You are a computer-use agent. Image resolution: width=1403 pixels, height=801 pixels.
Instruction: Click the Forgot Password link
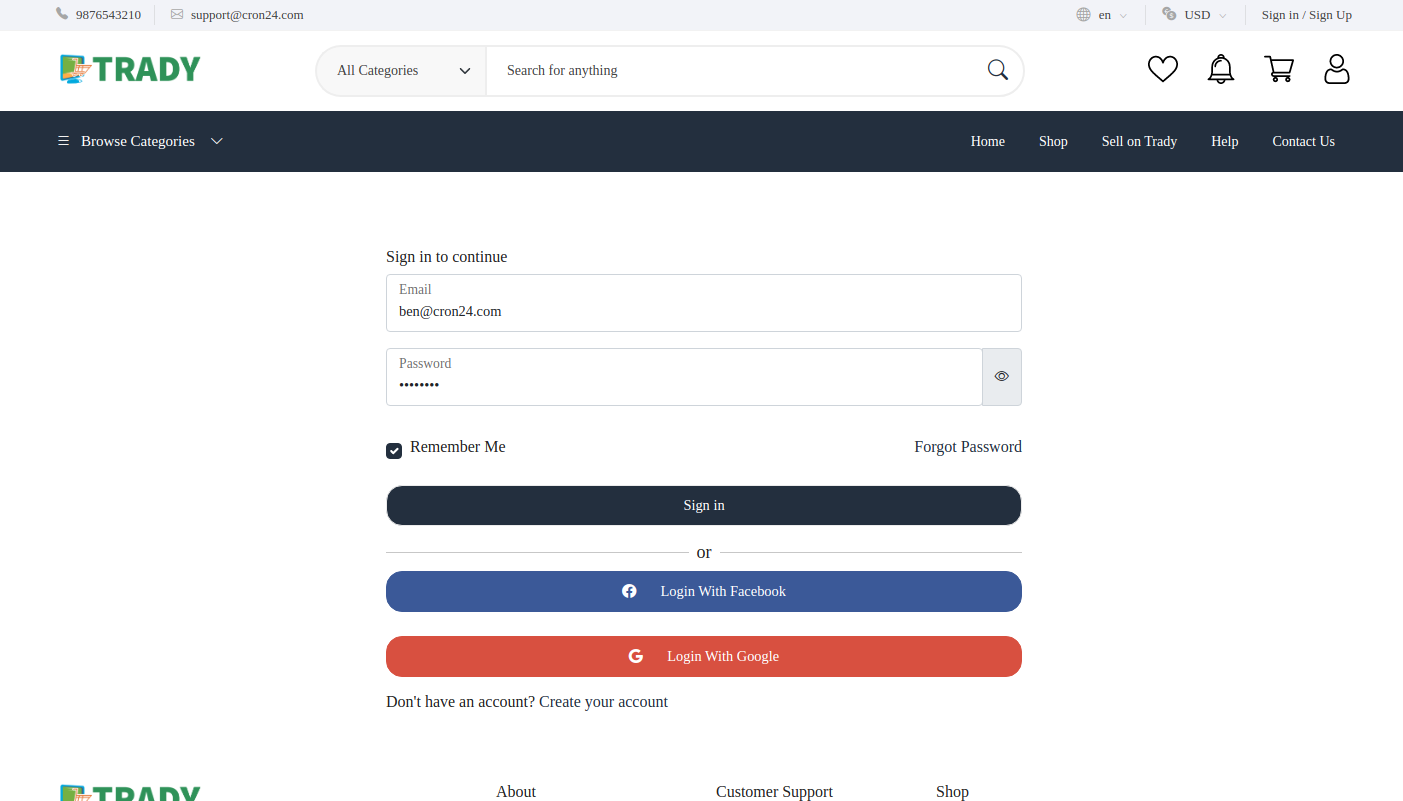pos(968,446)
